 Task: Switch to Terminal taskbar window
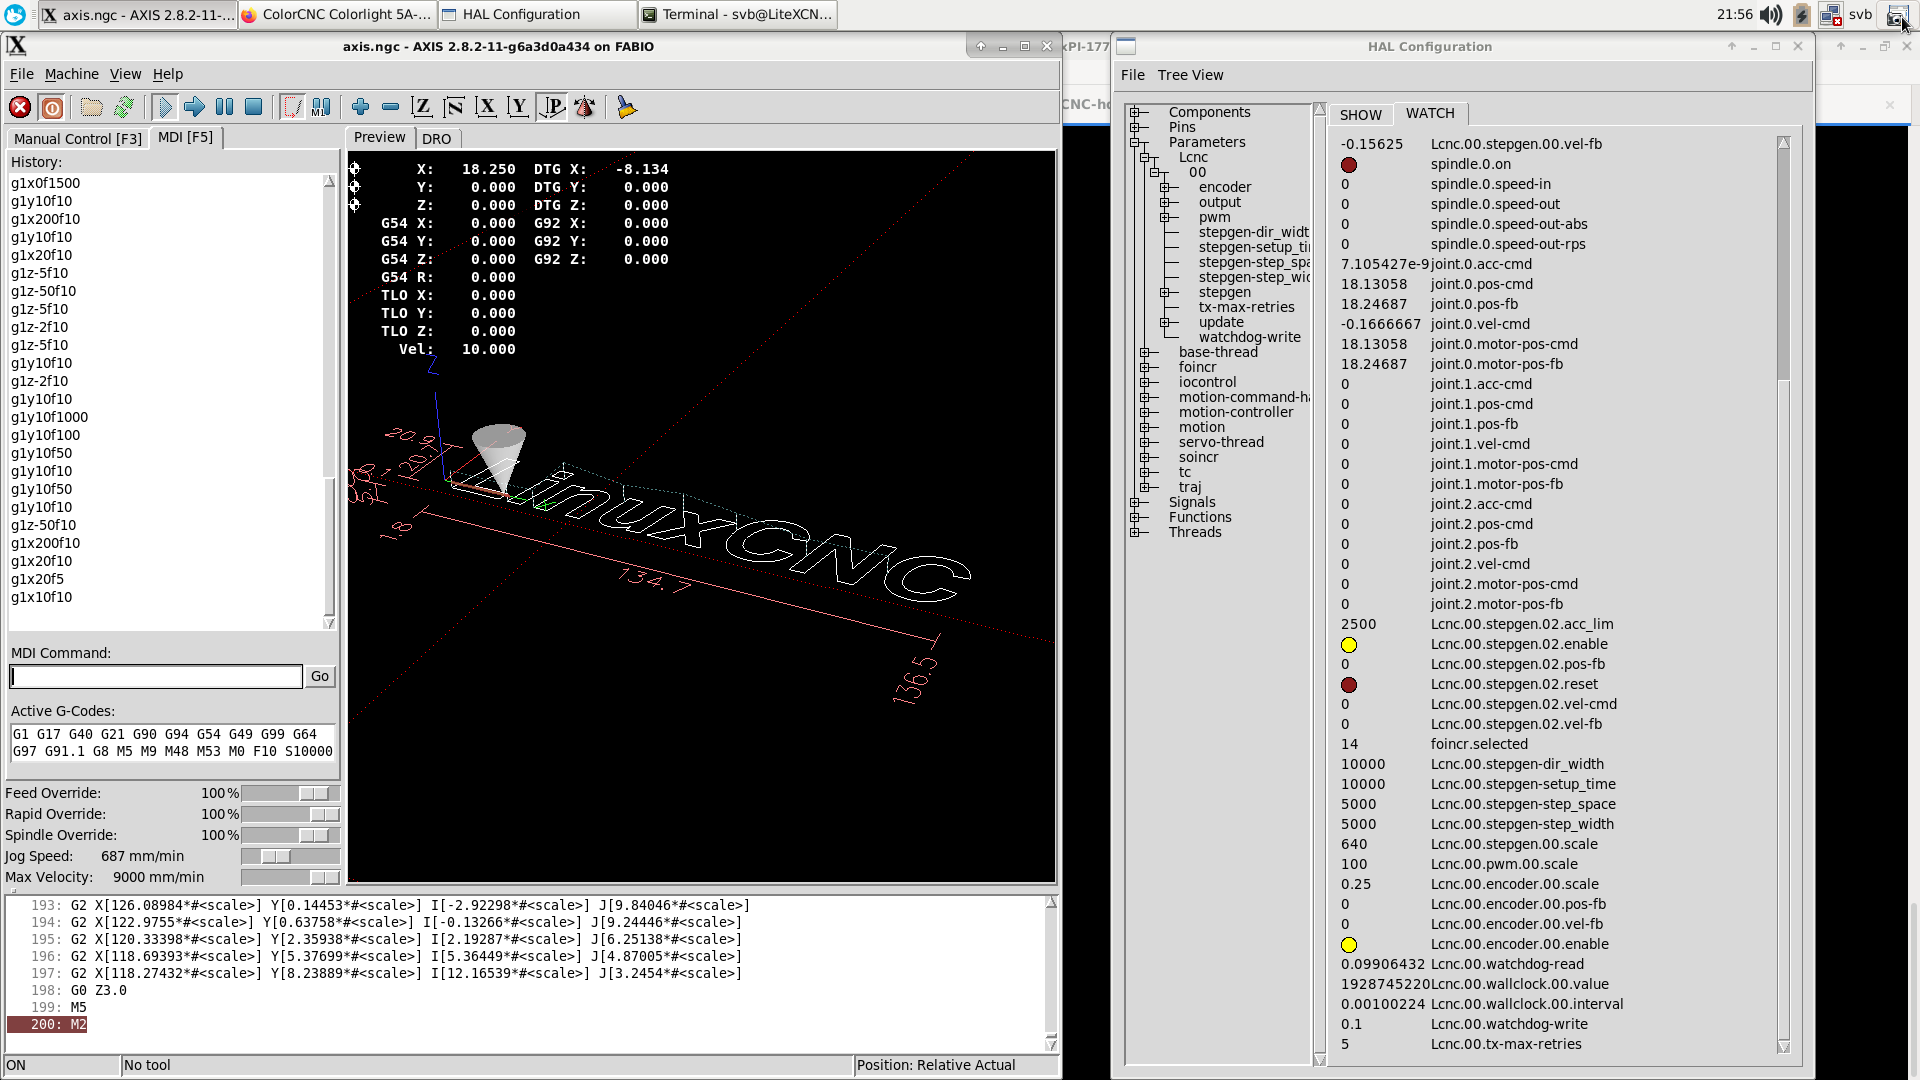pos(737,14)
